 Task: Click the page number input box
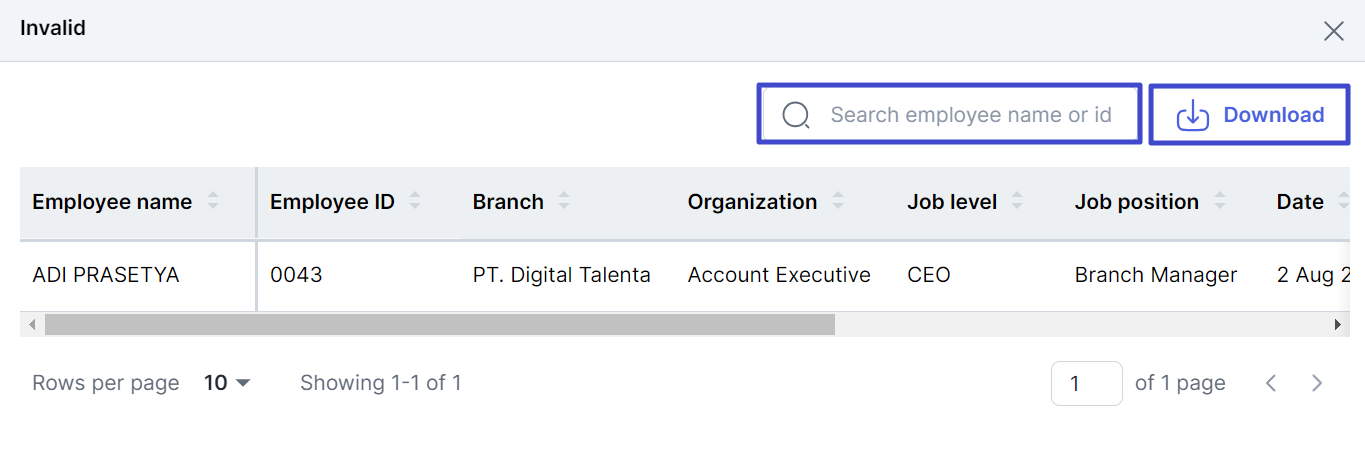[x=1087, y=383]
